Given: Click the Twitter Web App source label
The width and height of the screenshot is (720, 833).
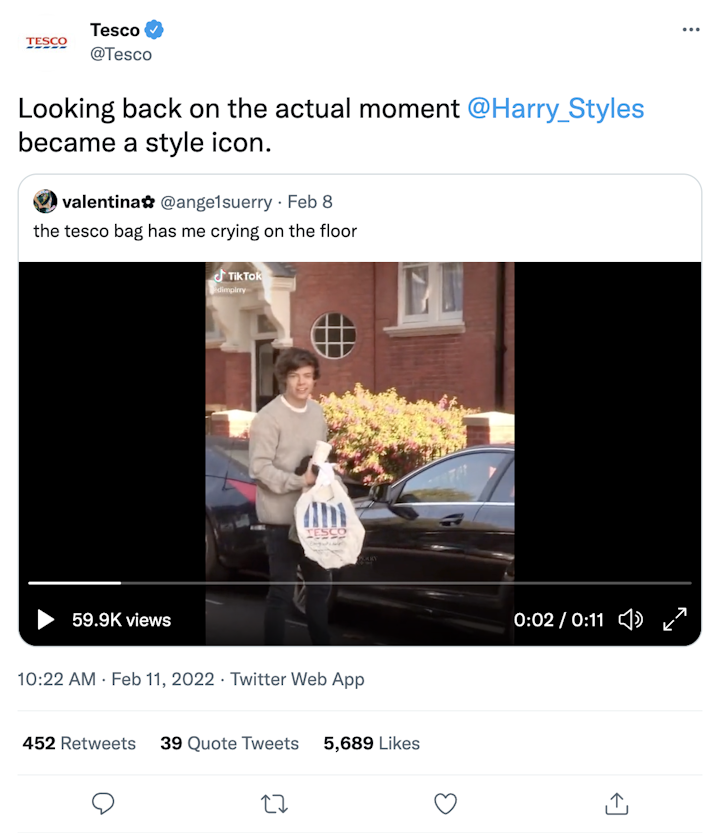Looking at the screenshot, I should pyautogui.click(x=297, y=679).
